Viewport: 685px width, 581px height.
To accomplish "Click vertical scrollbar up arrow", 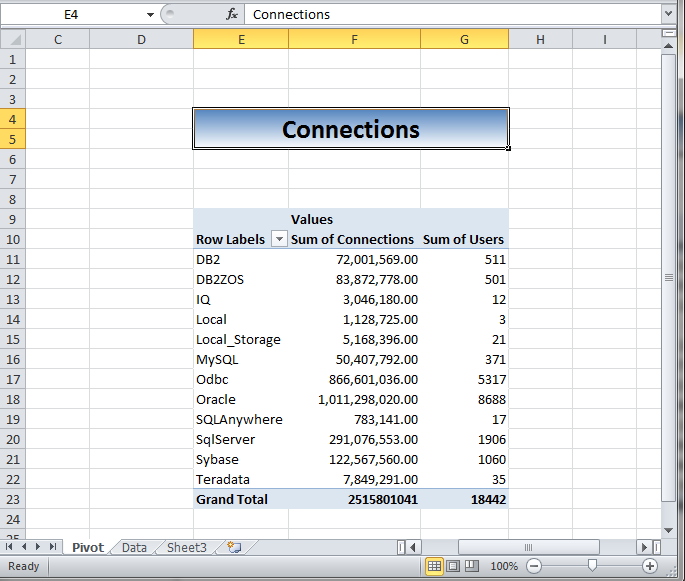I will (668, 45).
